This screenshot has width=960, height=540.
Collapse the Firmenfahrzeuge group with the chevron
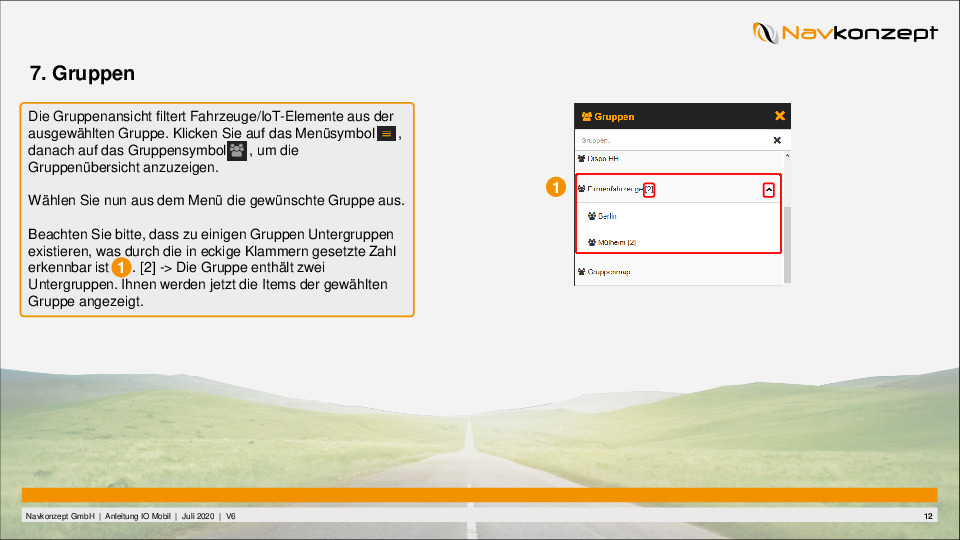[x=768, y=190]
